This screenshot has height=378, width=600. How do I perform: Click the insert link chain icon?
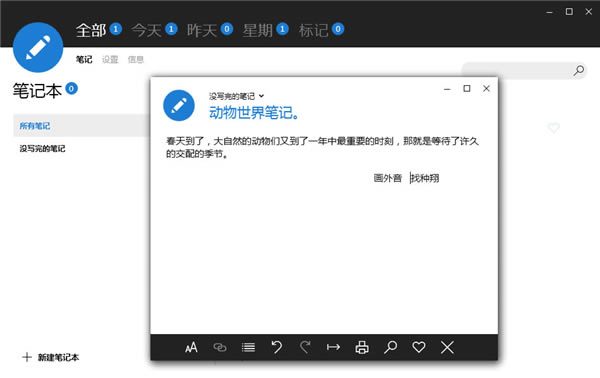click(x=220, y=347)
